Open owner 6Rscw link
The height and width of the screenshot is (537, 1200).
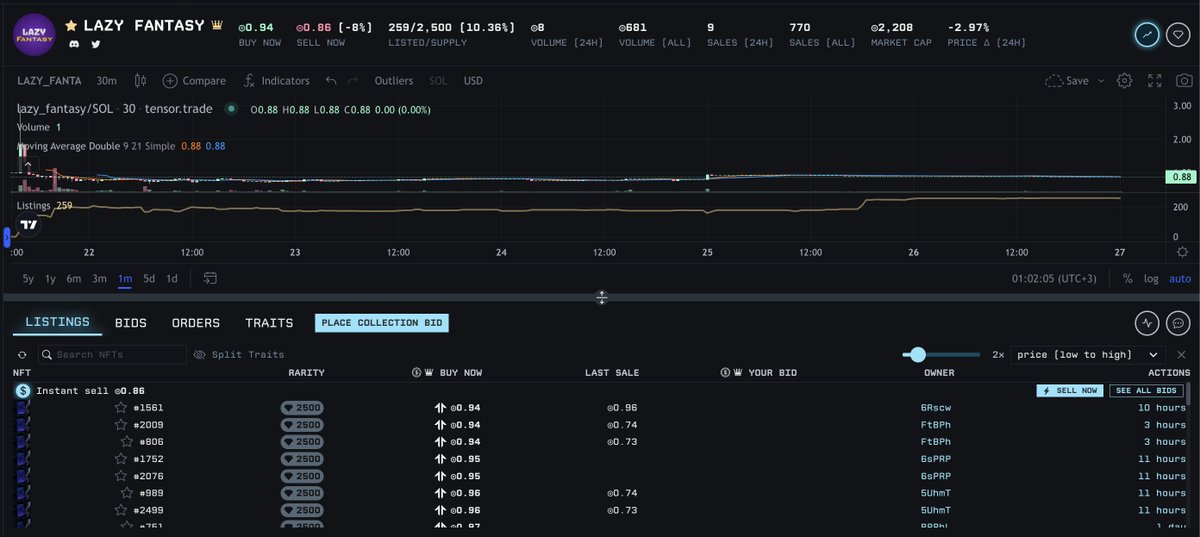tap(936, 408)
